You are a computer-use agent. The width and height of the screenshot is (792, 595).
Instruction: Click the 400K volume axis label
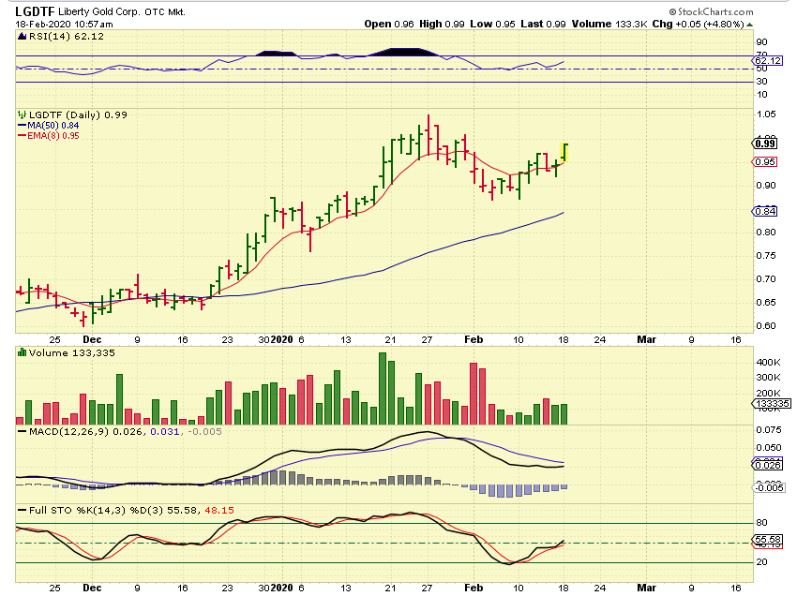[768, 362]
